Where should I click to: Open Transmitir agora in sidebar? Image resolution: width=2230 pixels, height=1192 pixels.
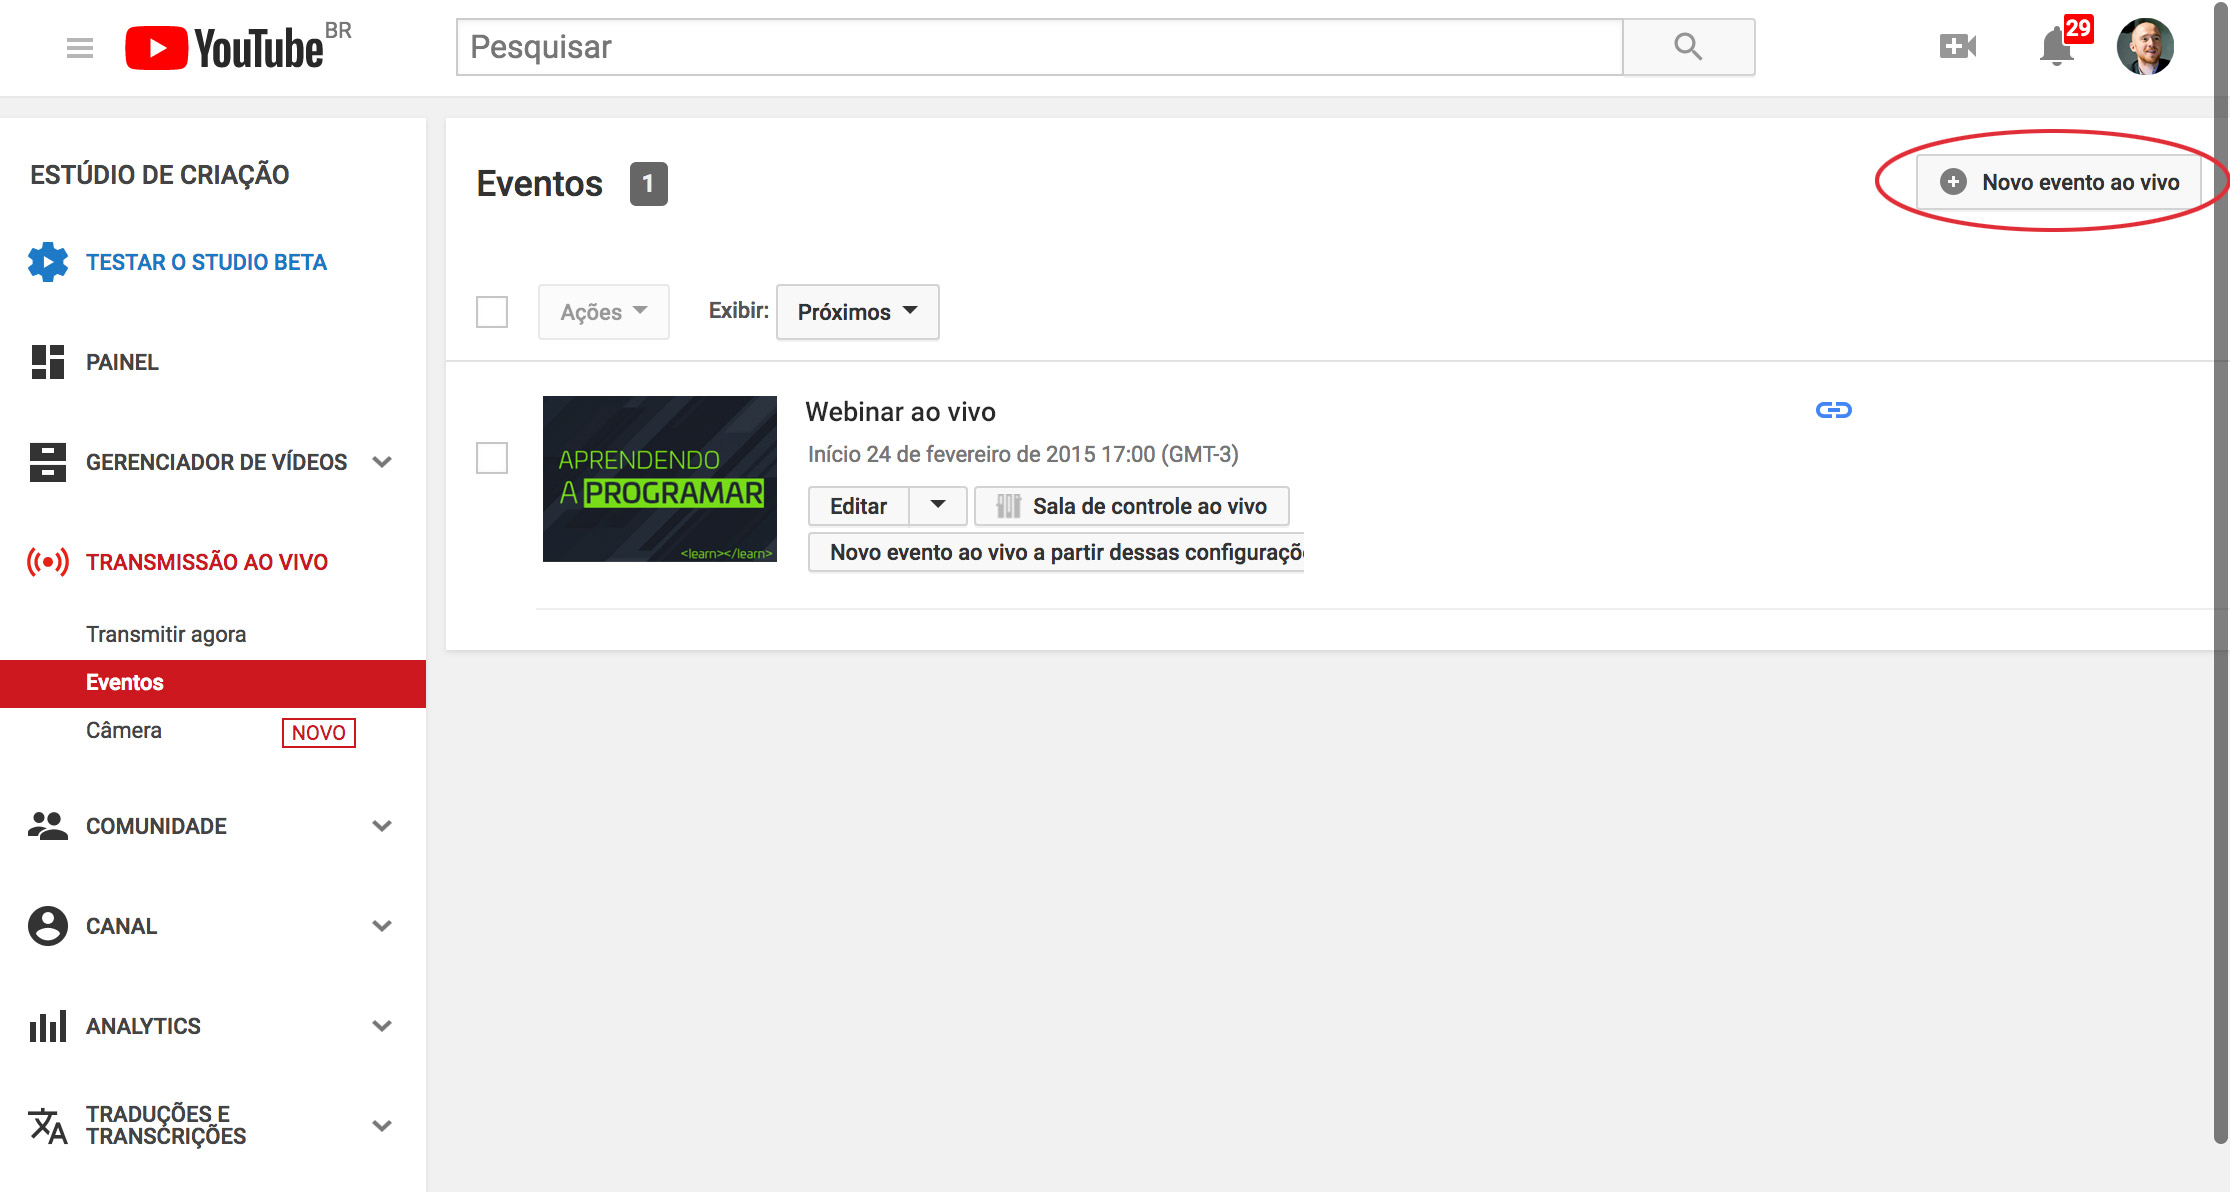[x=166, y=634]
